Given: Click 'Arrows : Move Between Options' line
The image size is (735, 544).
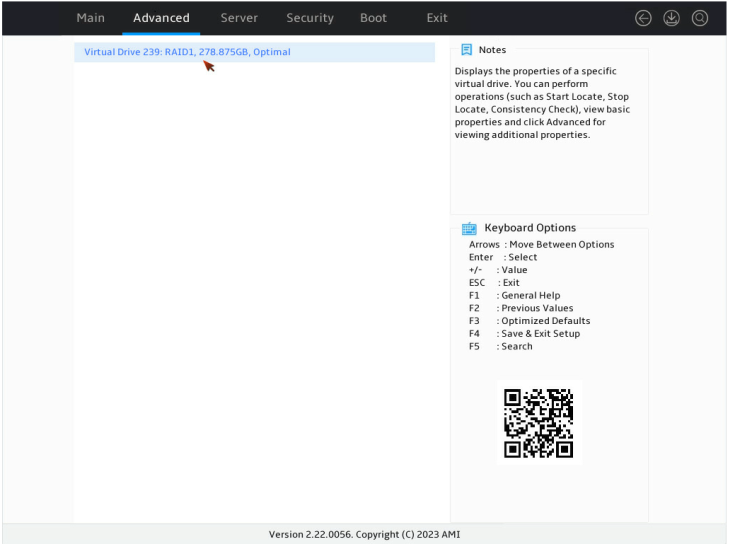Looking at the screenshot, I should [x=541, y=245].
